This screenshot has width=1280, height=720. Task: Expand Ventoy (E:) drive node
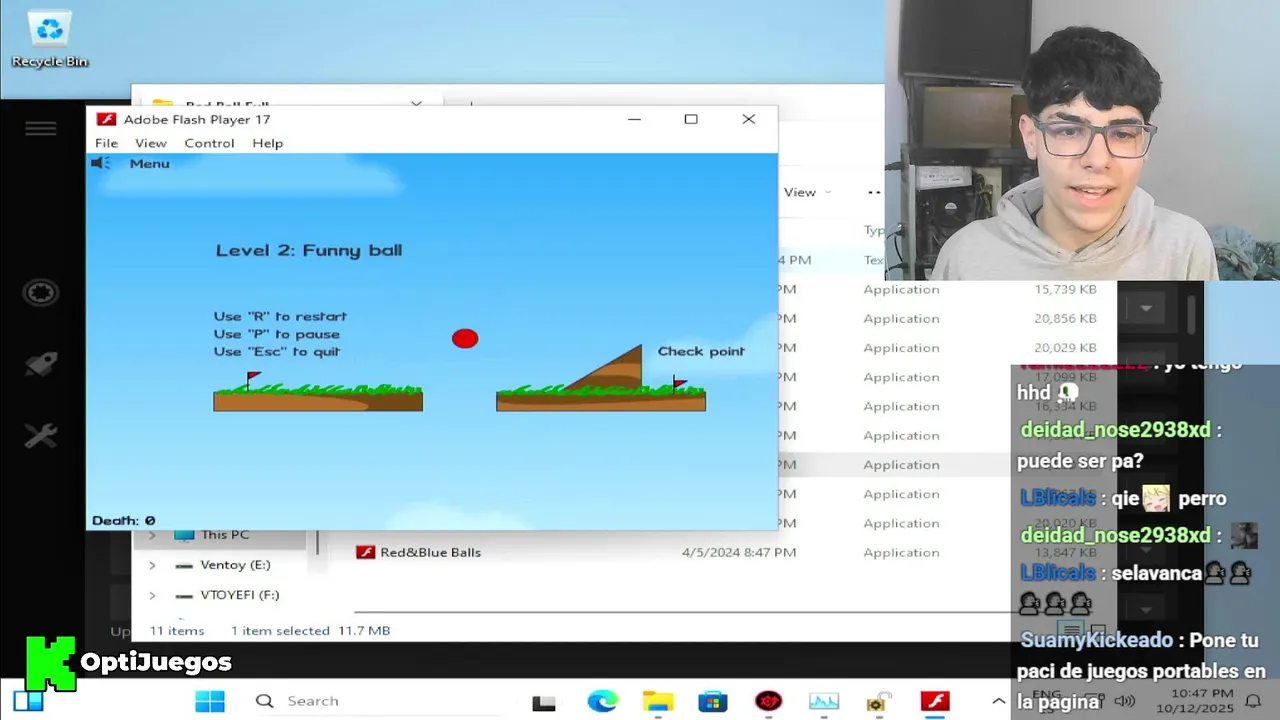tap(152, 565)
